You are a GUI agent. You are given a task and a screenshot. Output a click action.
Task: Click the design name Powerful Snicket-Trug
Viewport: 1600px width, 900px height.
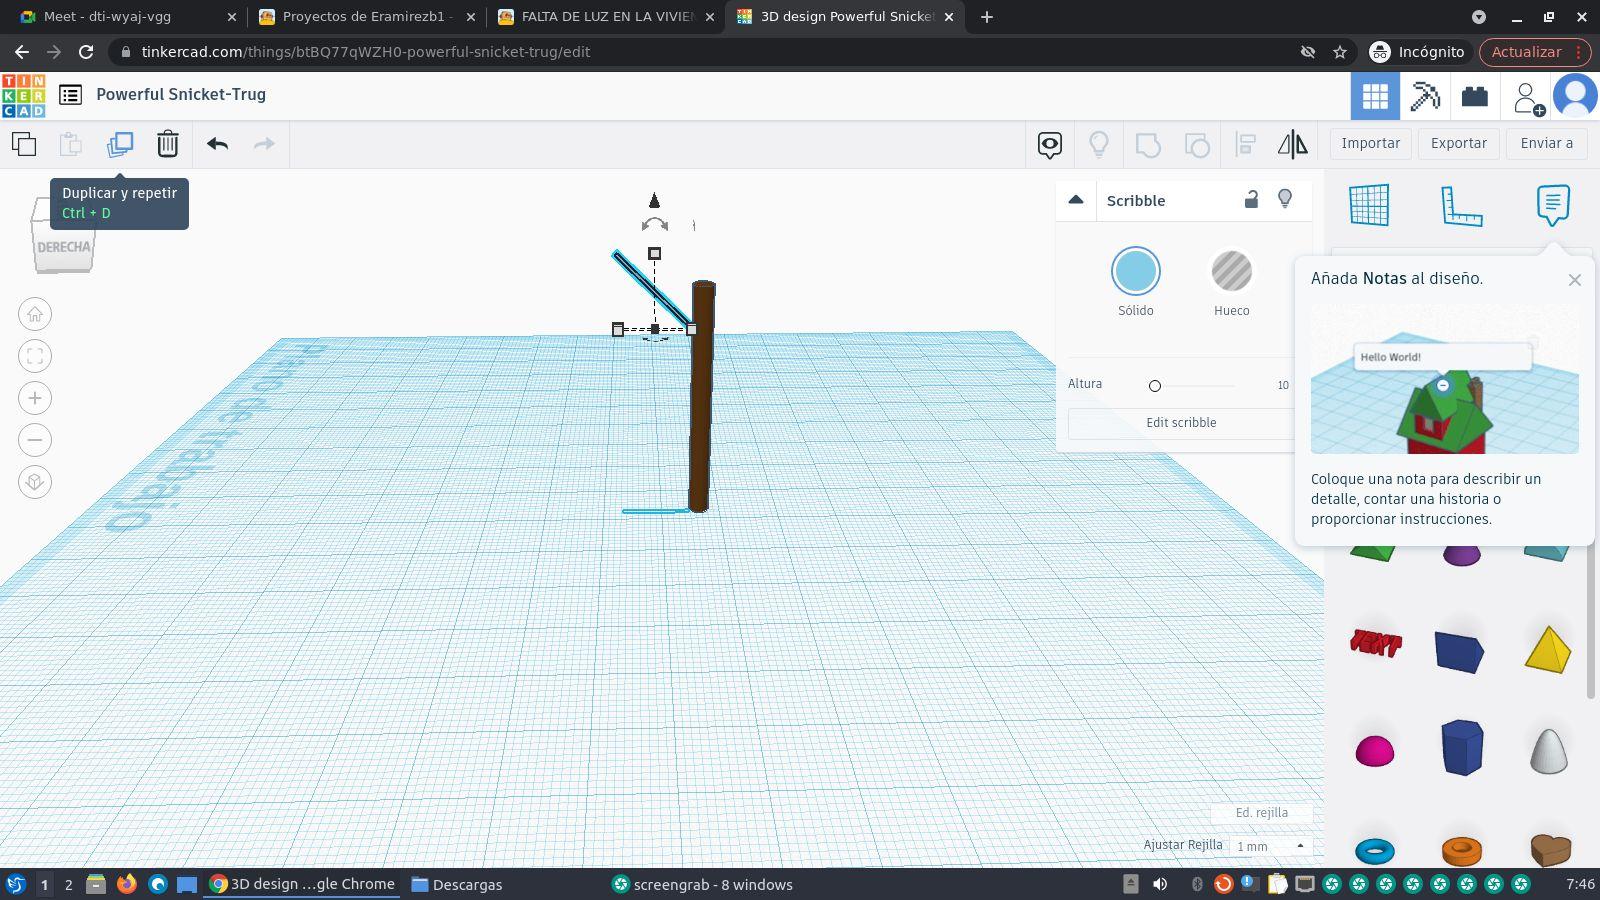(181, 95)
